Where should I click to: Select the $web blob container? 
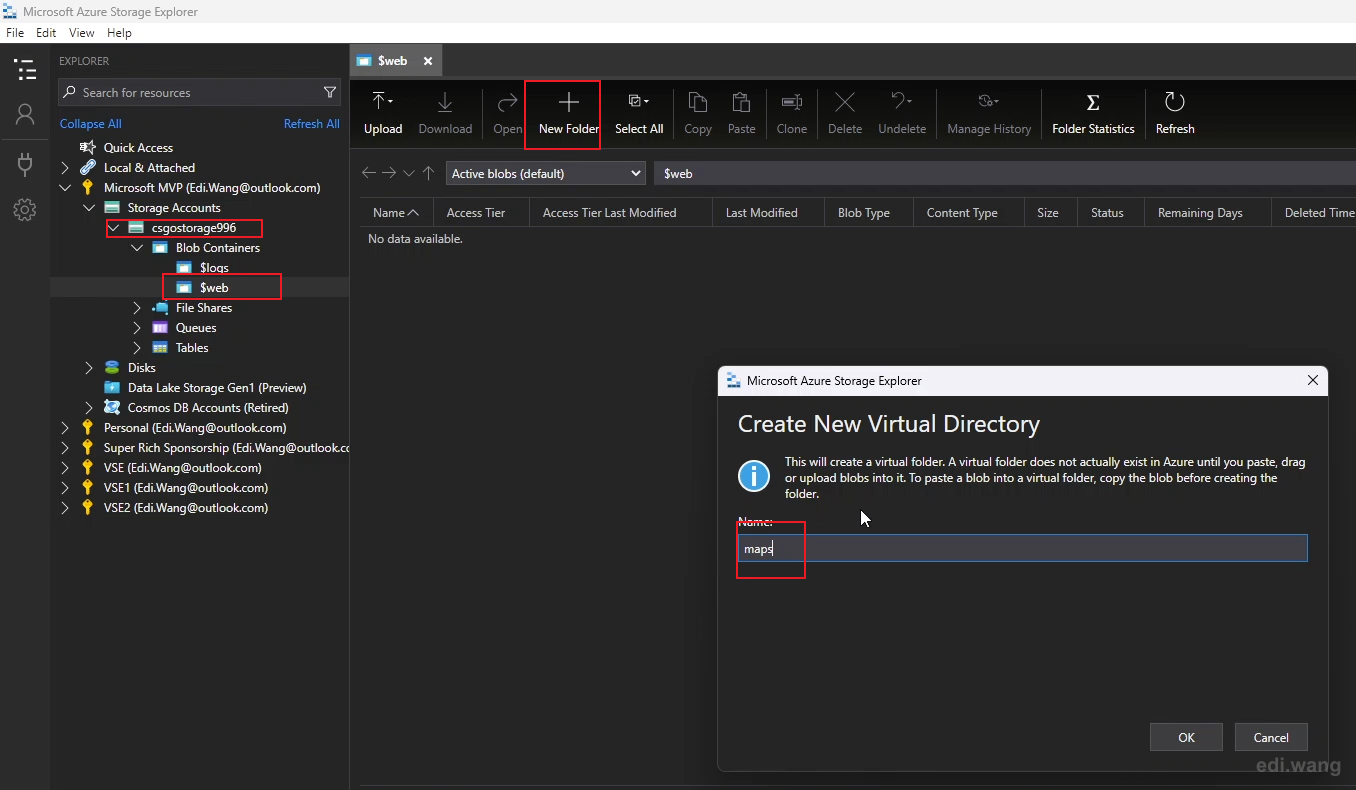point(214,288)
